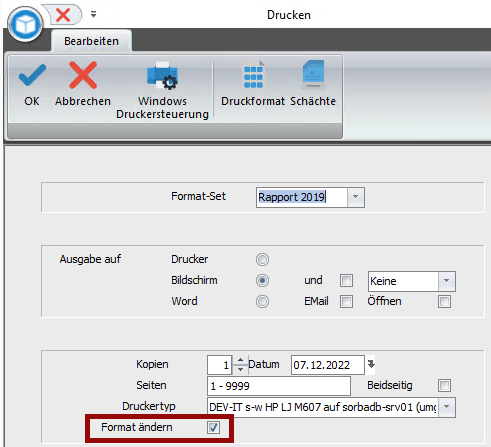Switch to the Bearbeiten ribbon tab
The height and width of the screenshot is (447, 491).
(x=91, y=41)
